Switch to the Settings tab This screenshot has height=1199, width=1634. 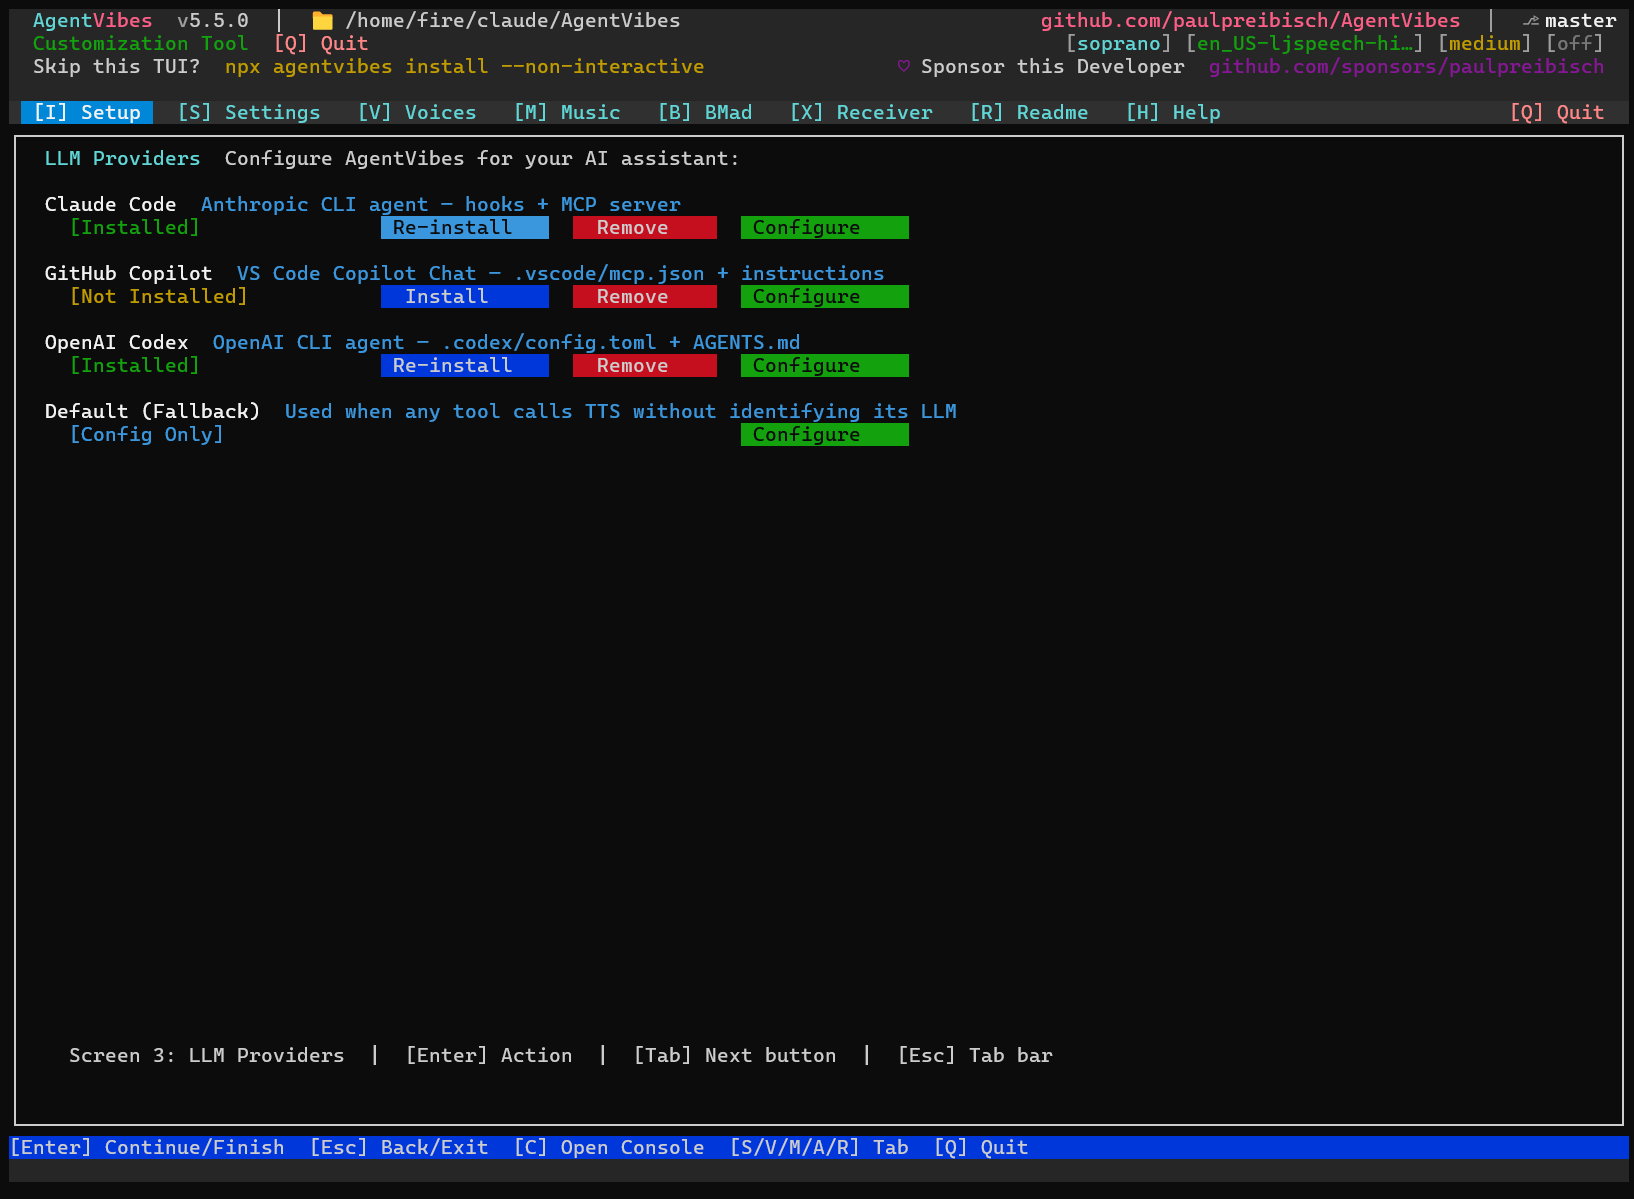pos(249,113)
